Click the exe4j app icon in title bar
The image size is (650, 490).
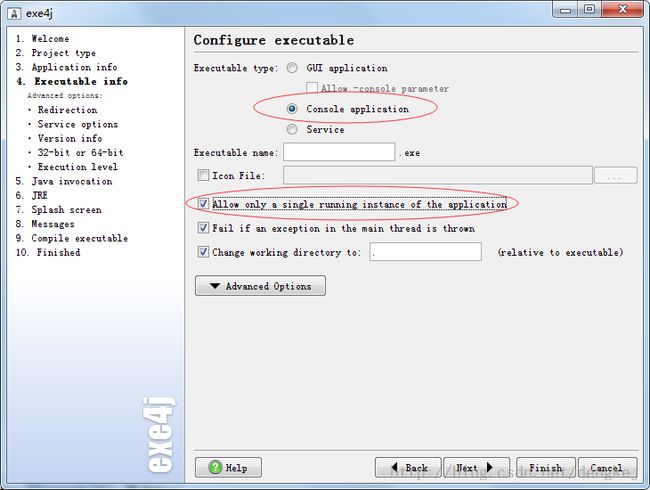(x=14, y=13)
